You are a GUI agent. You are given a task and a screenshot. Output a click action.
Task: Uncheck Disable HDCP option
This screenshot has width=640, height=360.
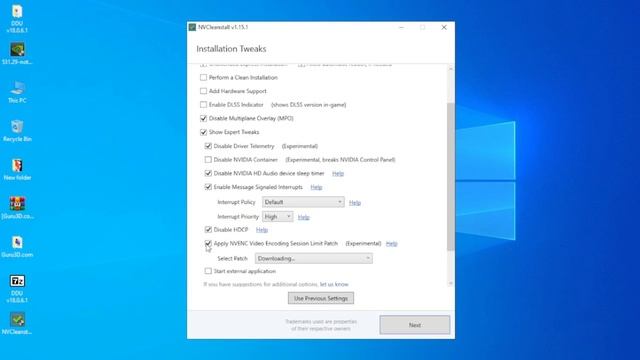coord(208,230)
